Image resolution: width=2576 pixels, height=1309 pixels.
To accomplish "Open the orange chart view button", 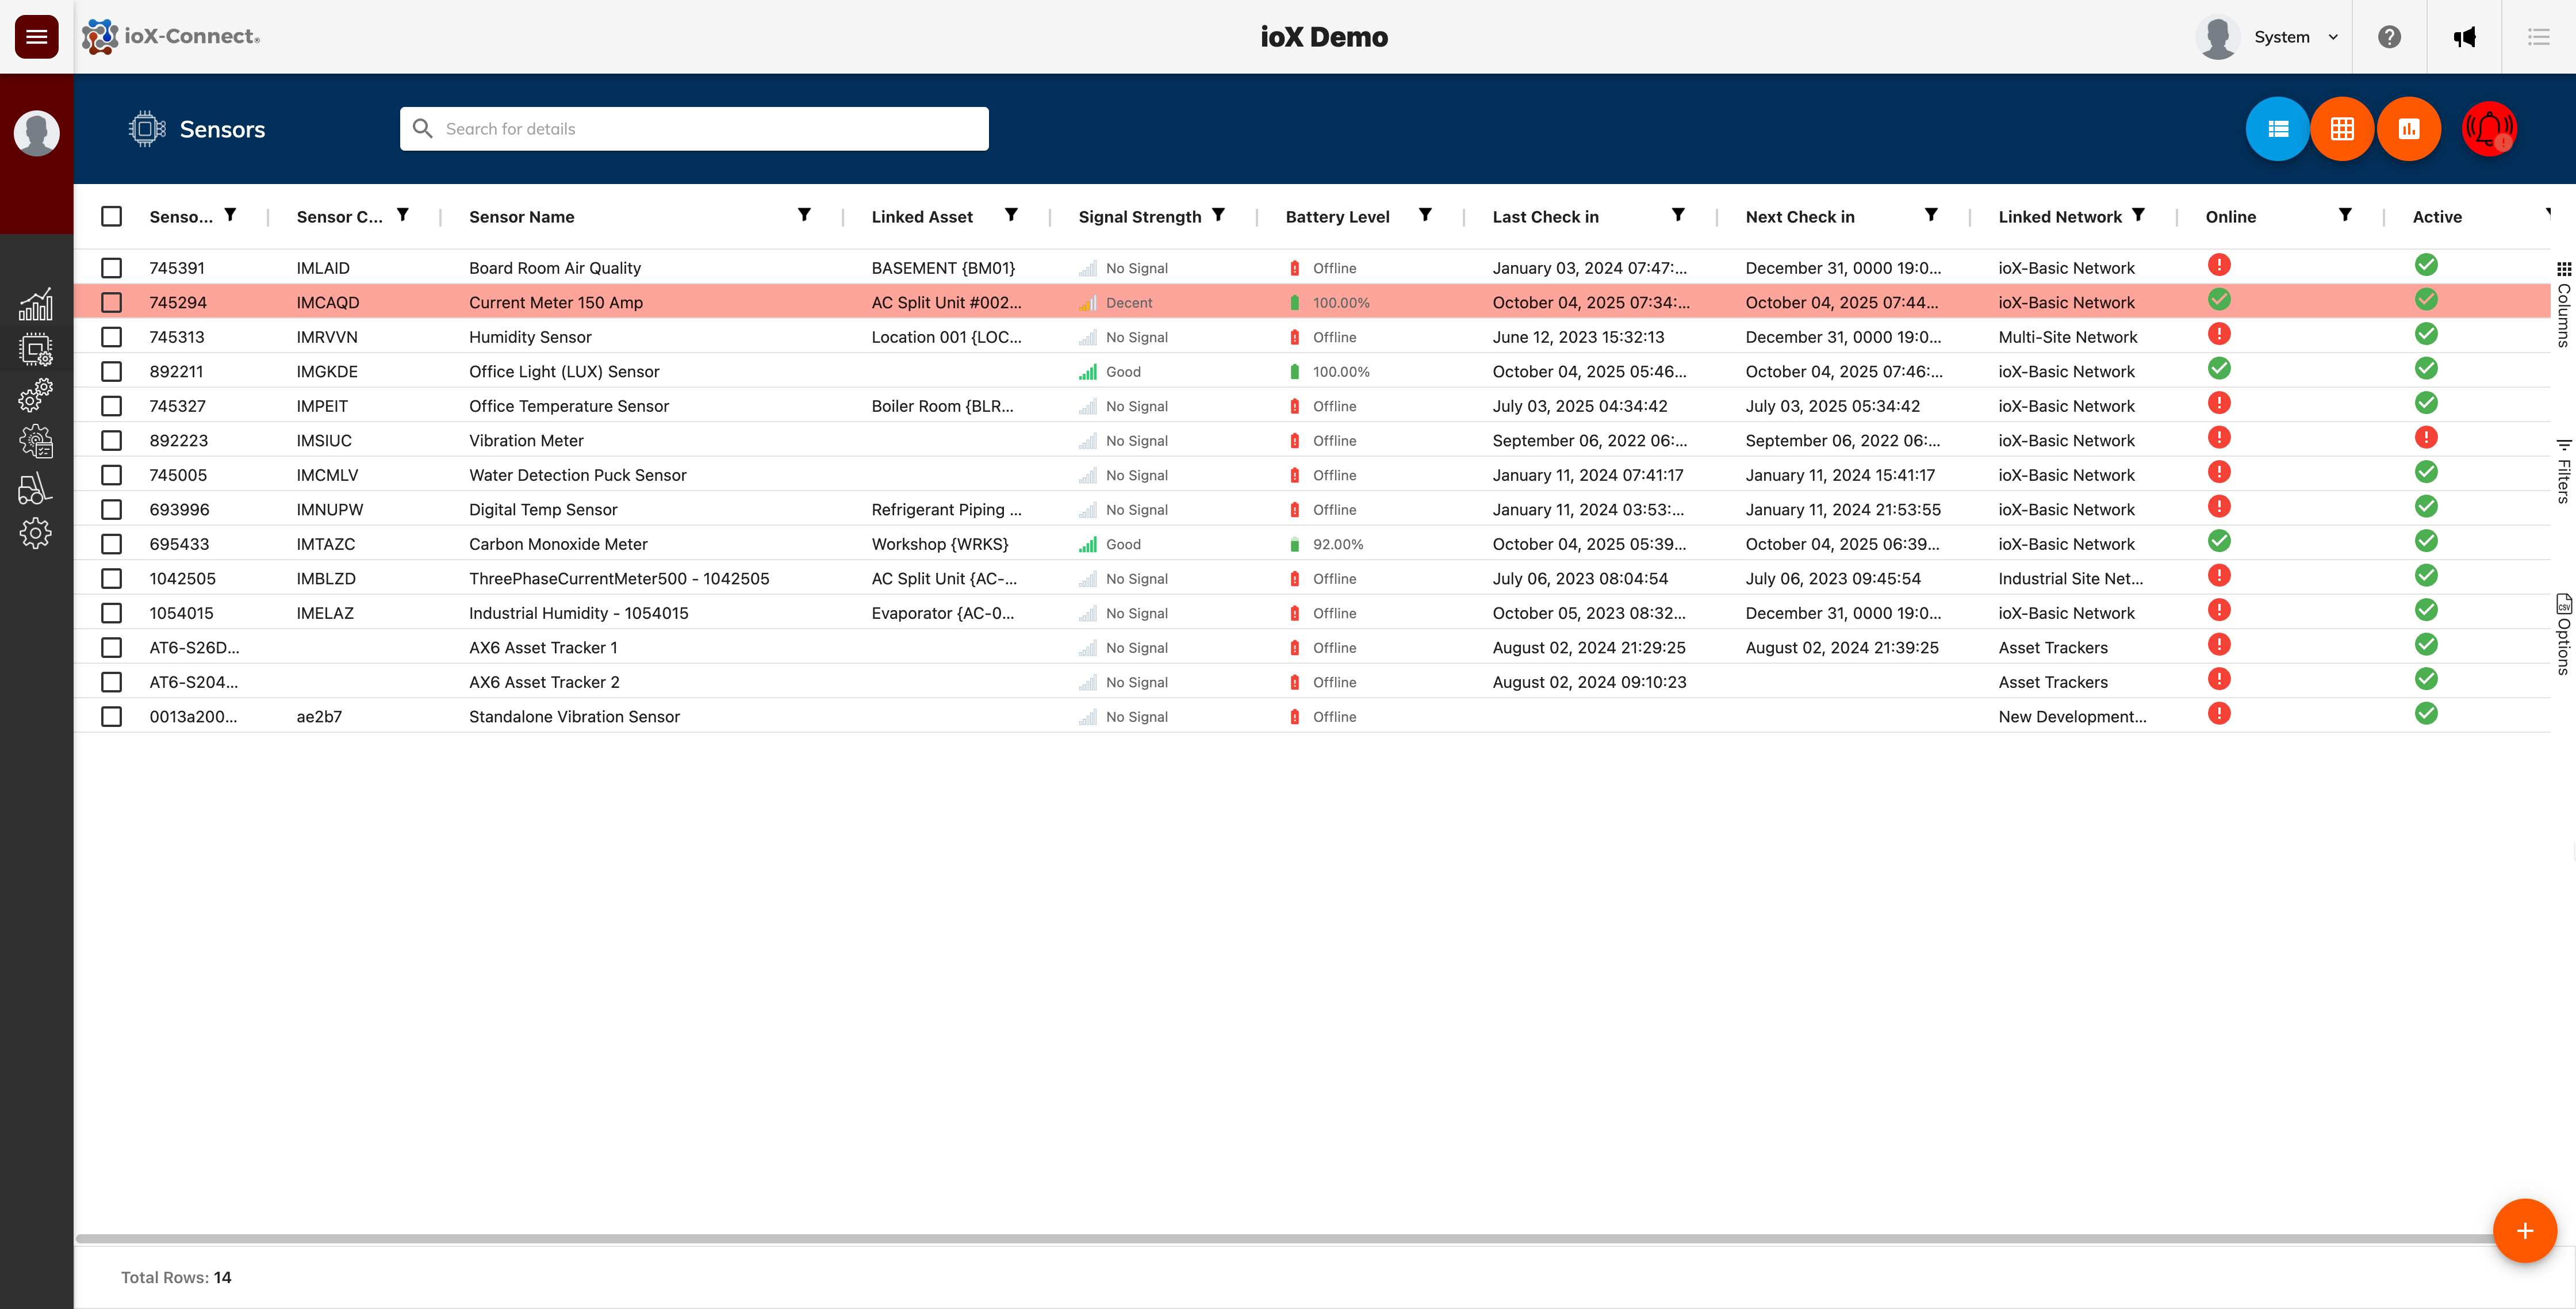I will point(2408,129).
